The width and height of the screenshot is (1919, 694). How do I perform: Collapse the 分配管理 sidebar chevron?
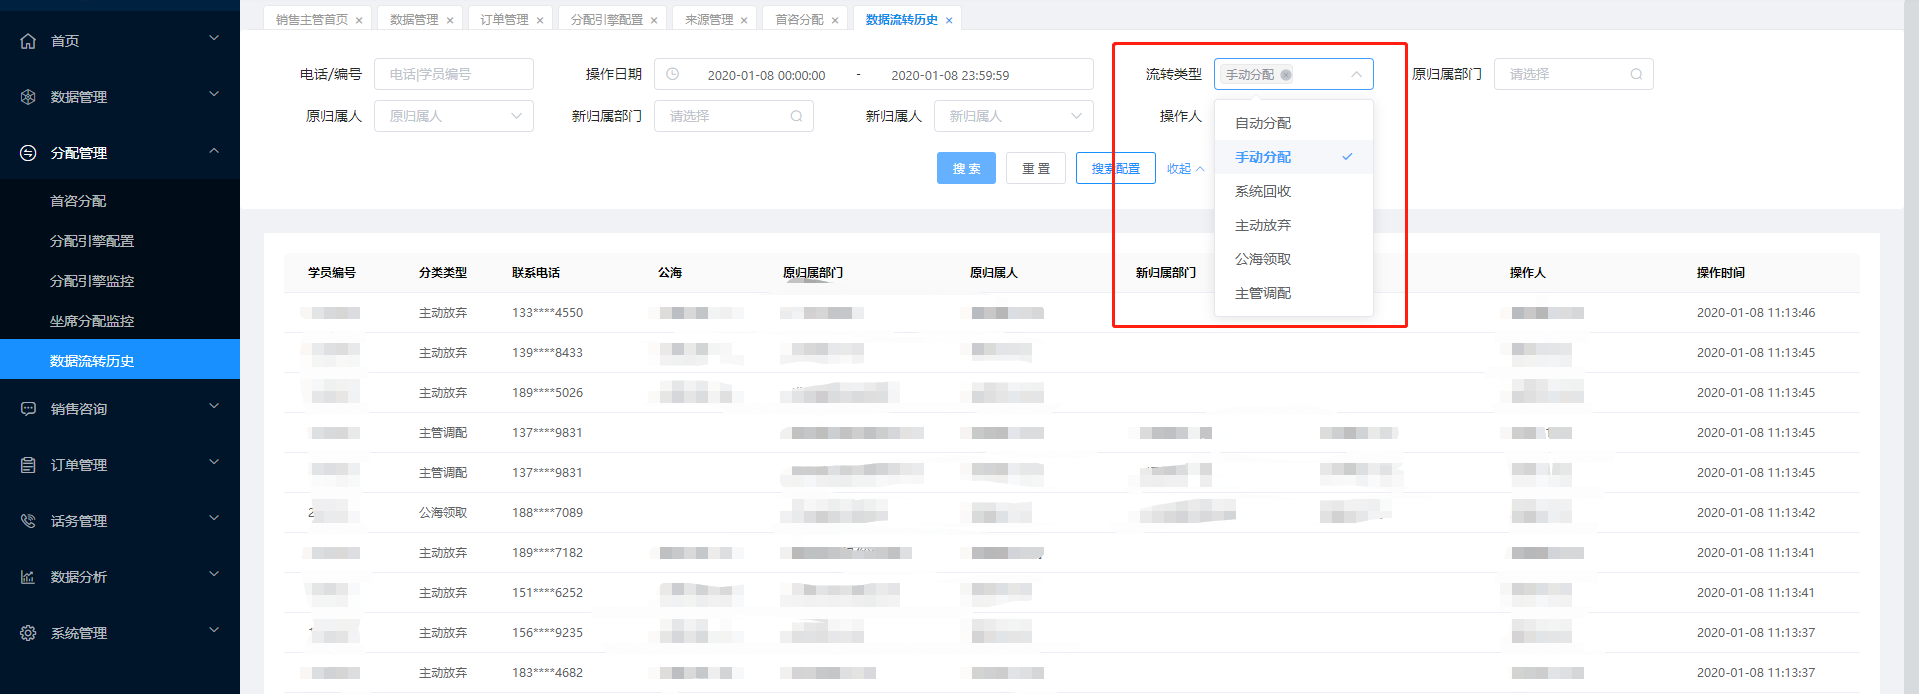tap(213, 150)
